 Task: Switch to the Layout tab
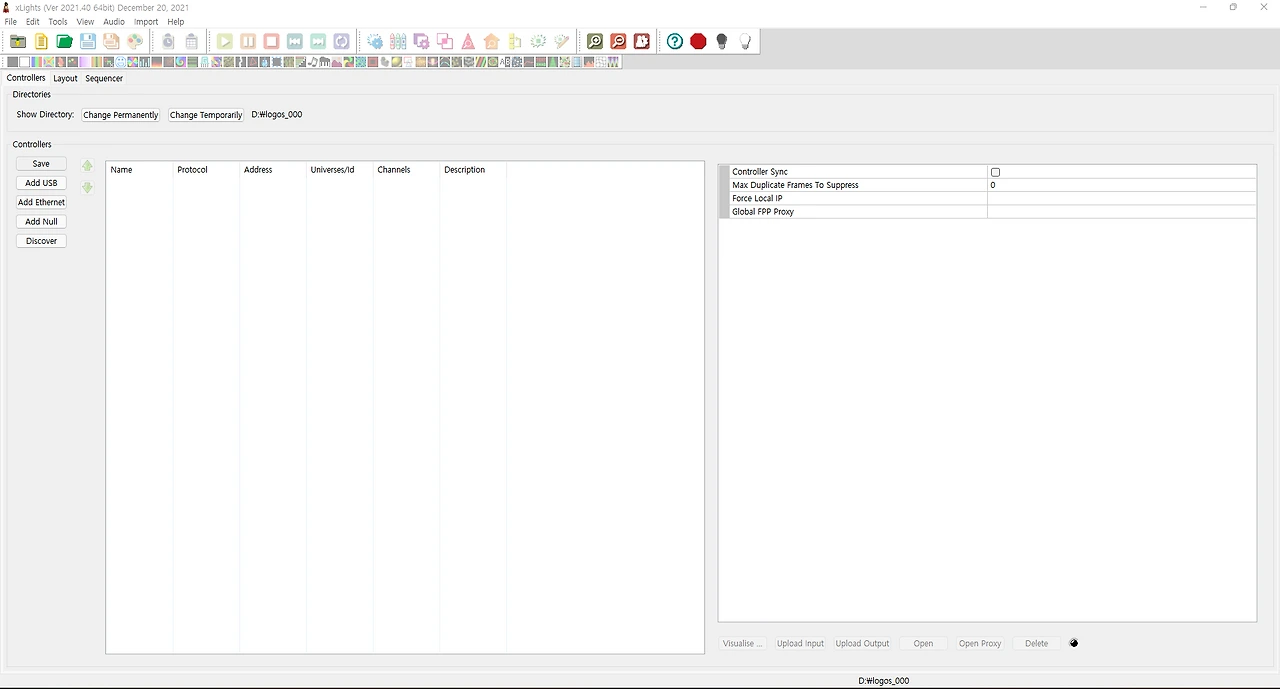(x=65, y=78)
